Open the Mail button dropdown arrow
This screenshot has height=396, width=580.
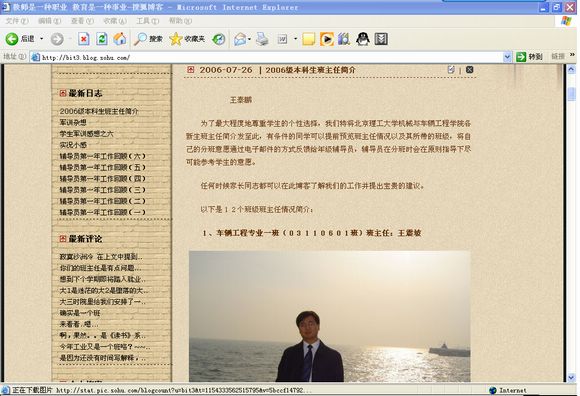(250, 39)
